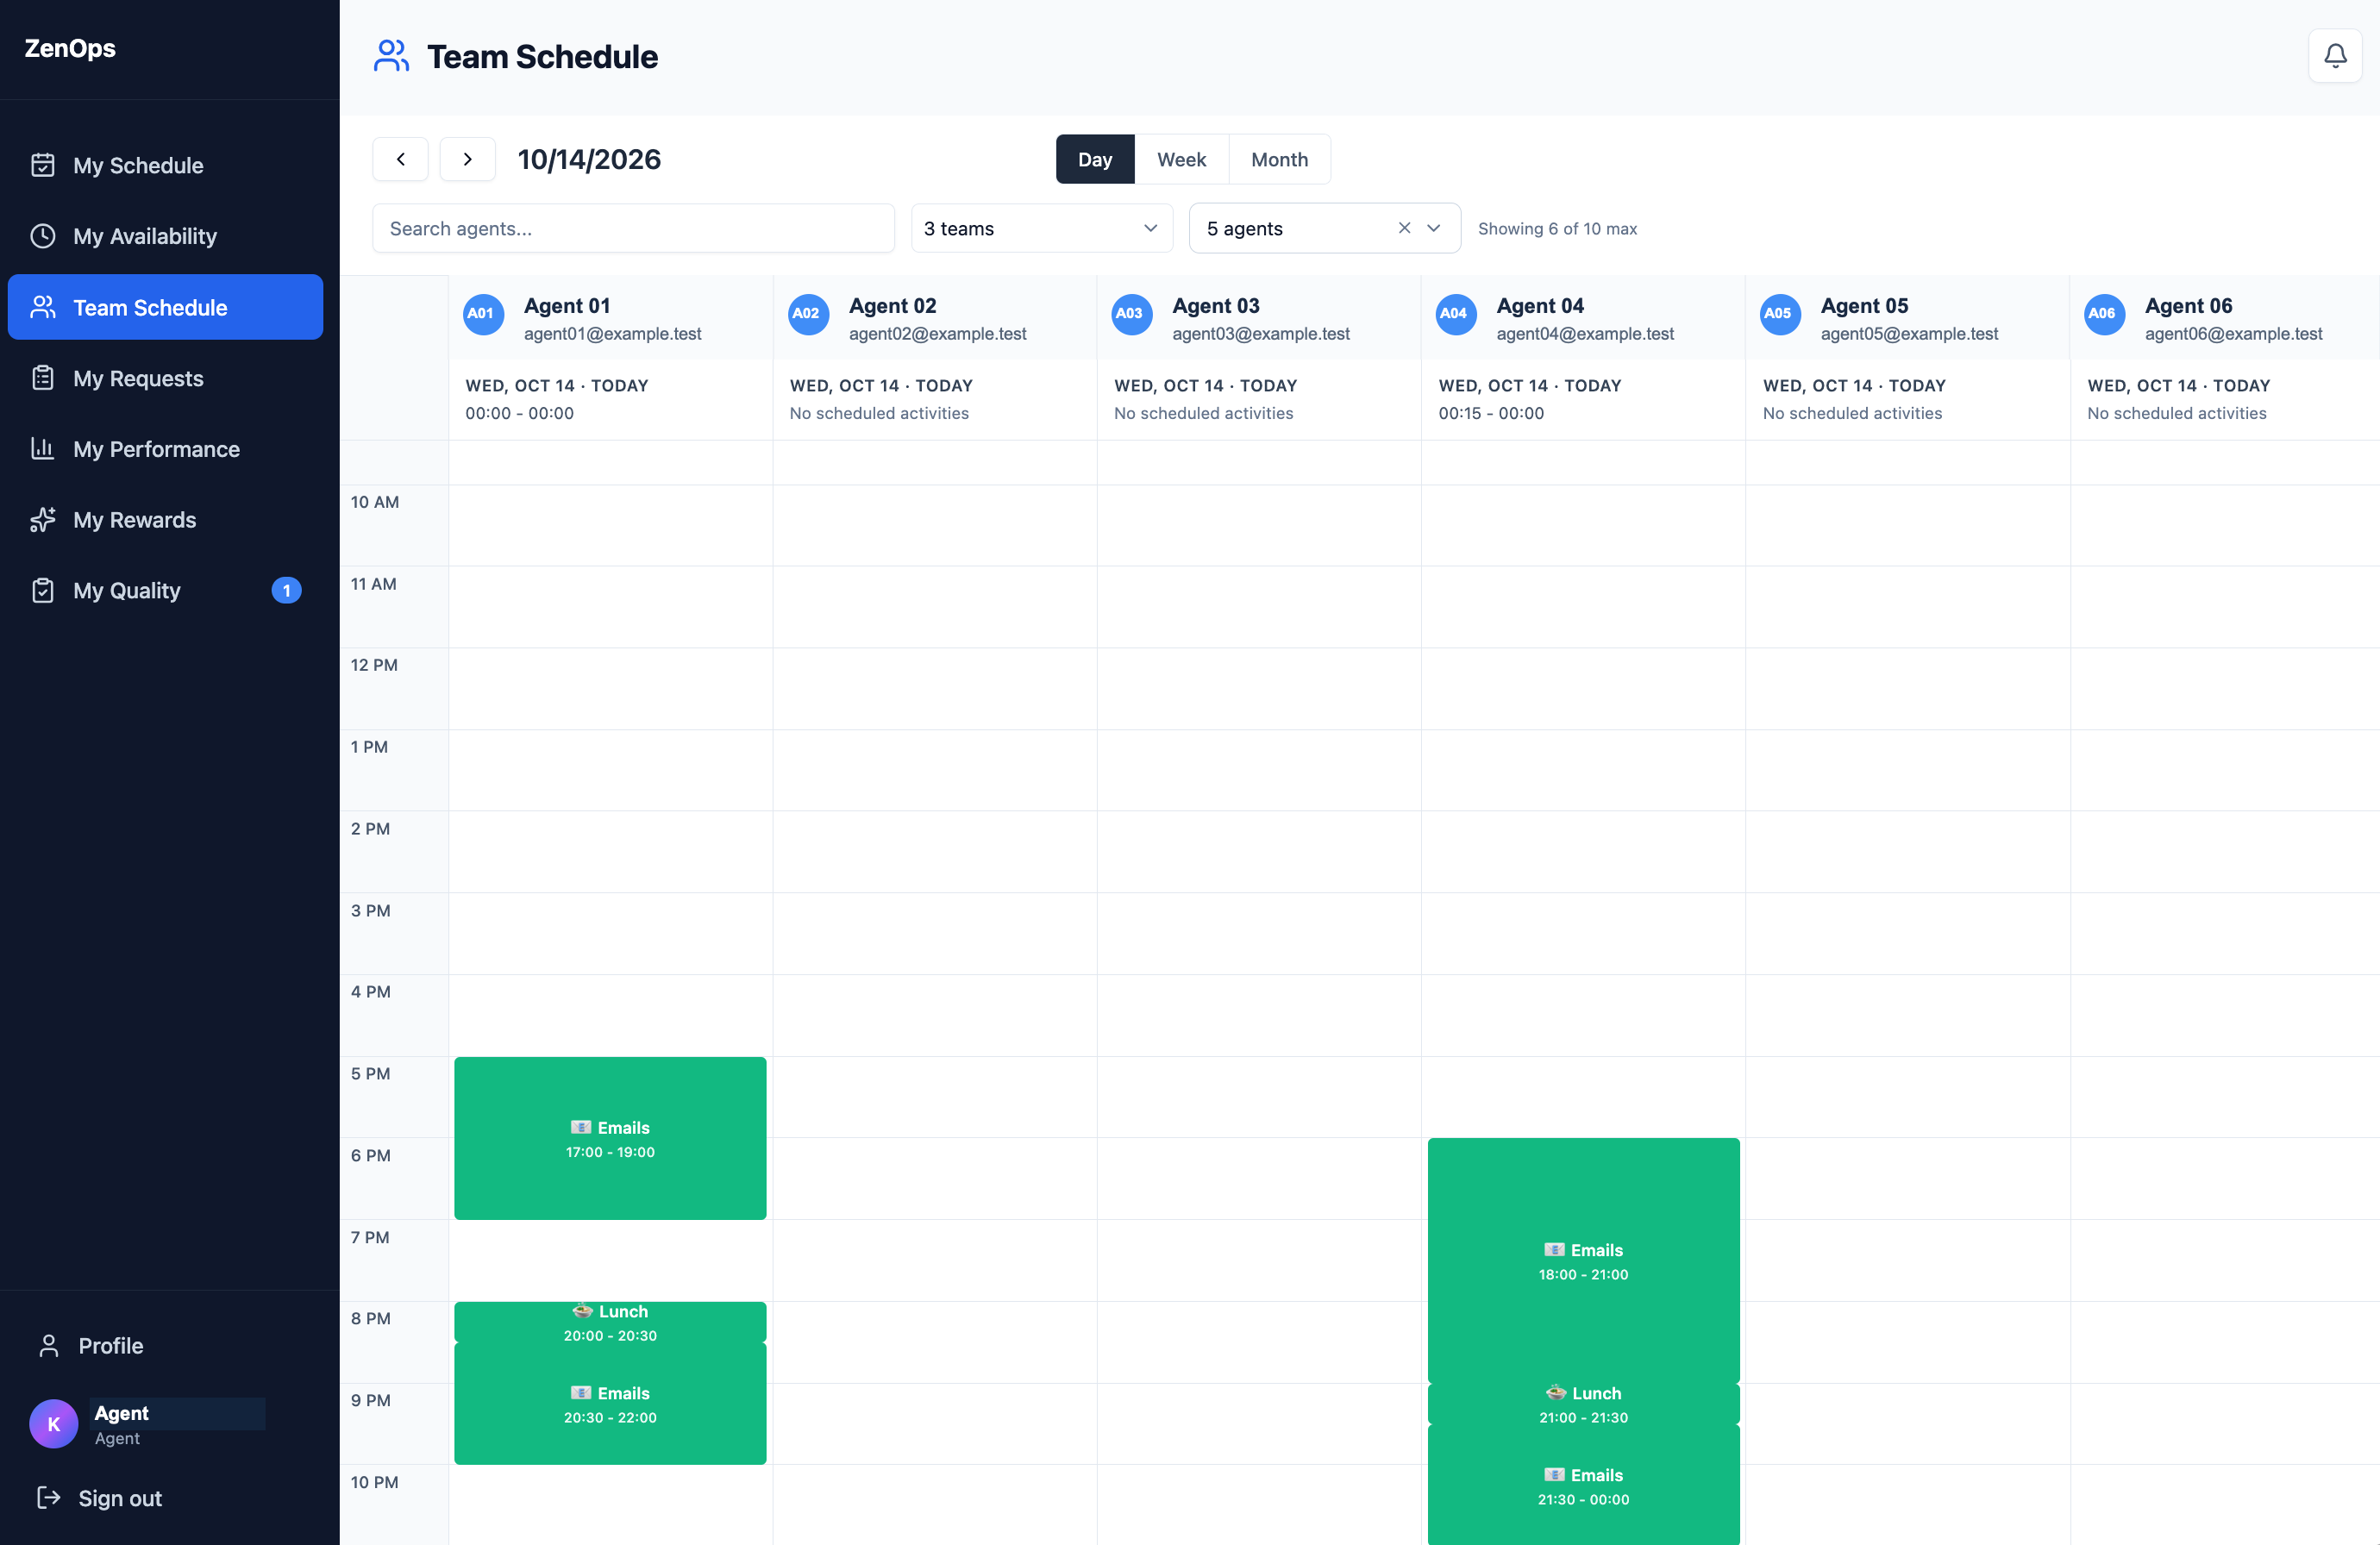
Task: Expand the 5 agents dropdown
Action: pyautogui.click(x=1433, y=228)
